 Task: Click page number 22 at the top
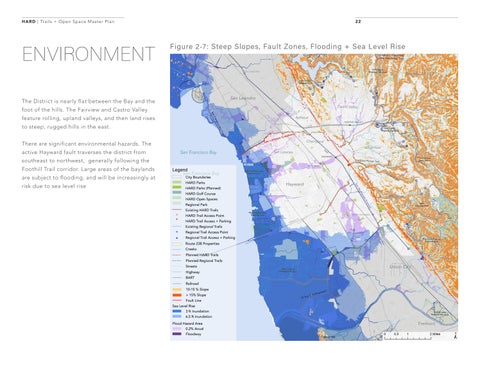[358, 21]
